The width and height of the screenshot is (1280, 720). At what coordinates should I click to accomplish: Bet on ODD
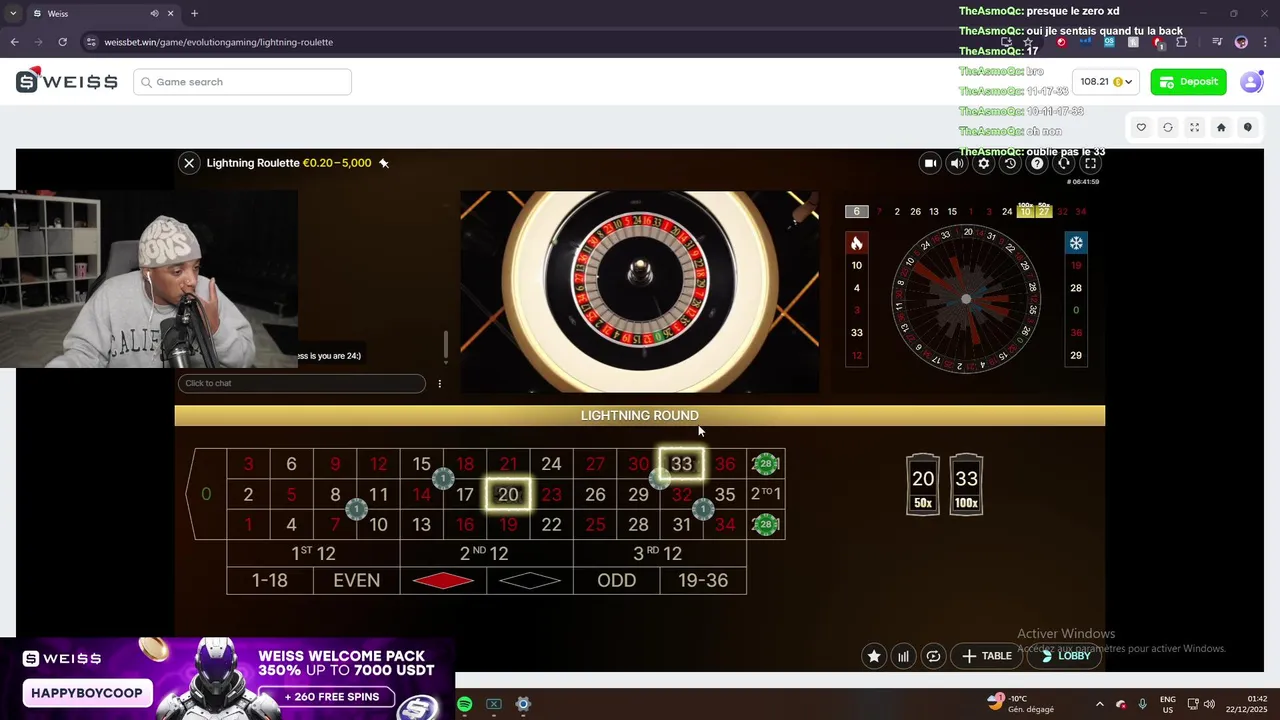[616, 580]
